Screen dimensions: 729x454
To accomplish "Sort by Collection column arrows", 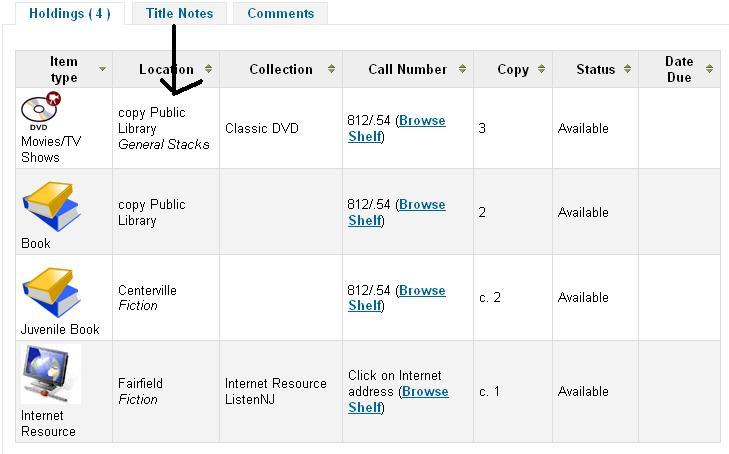I will click(330, 69).
